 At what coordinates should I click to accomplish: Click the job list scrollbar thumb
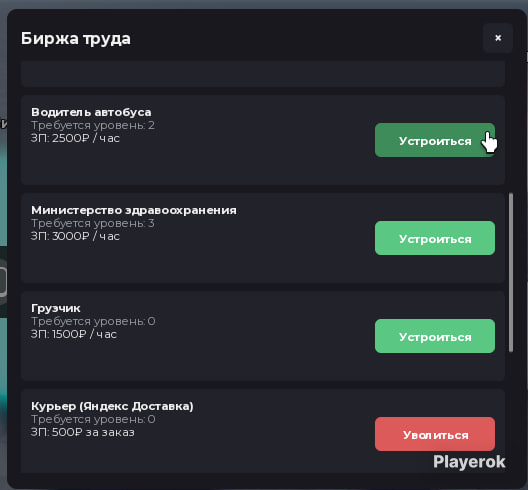tap(511, 272)
